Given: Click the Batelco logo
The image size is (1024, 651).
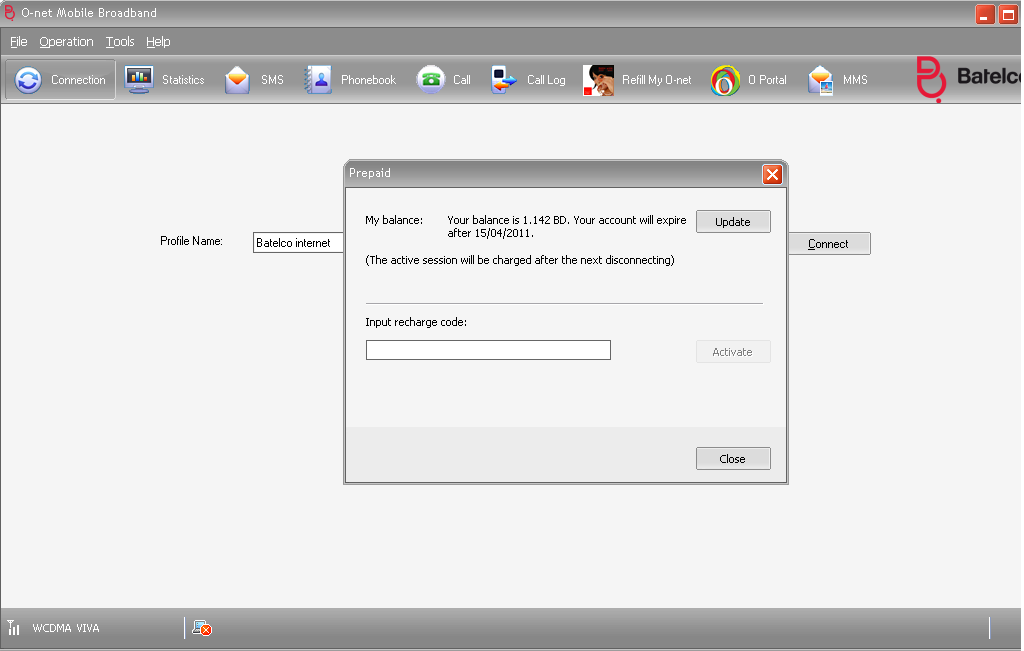Looking at the screenshot, I should coord(968,78).
